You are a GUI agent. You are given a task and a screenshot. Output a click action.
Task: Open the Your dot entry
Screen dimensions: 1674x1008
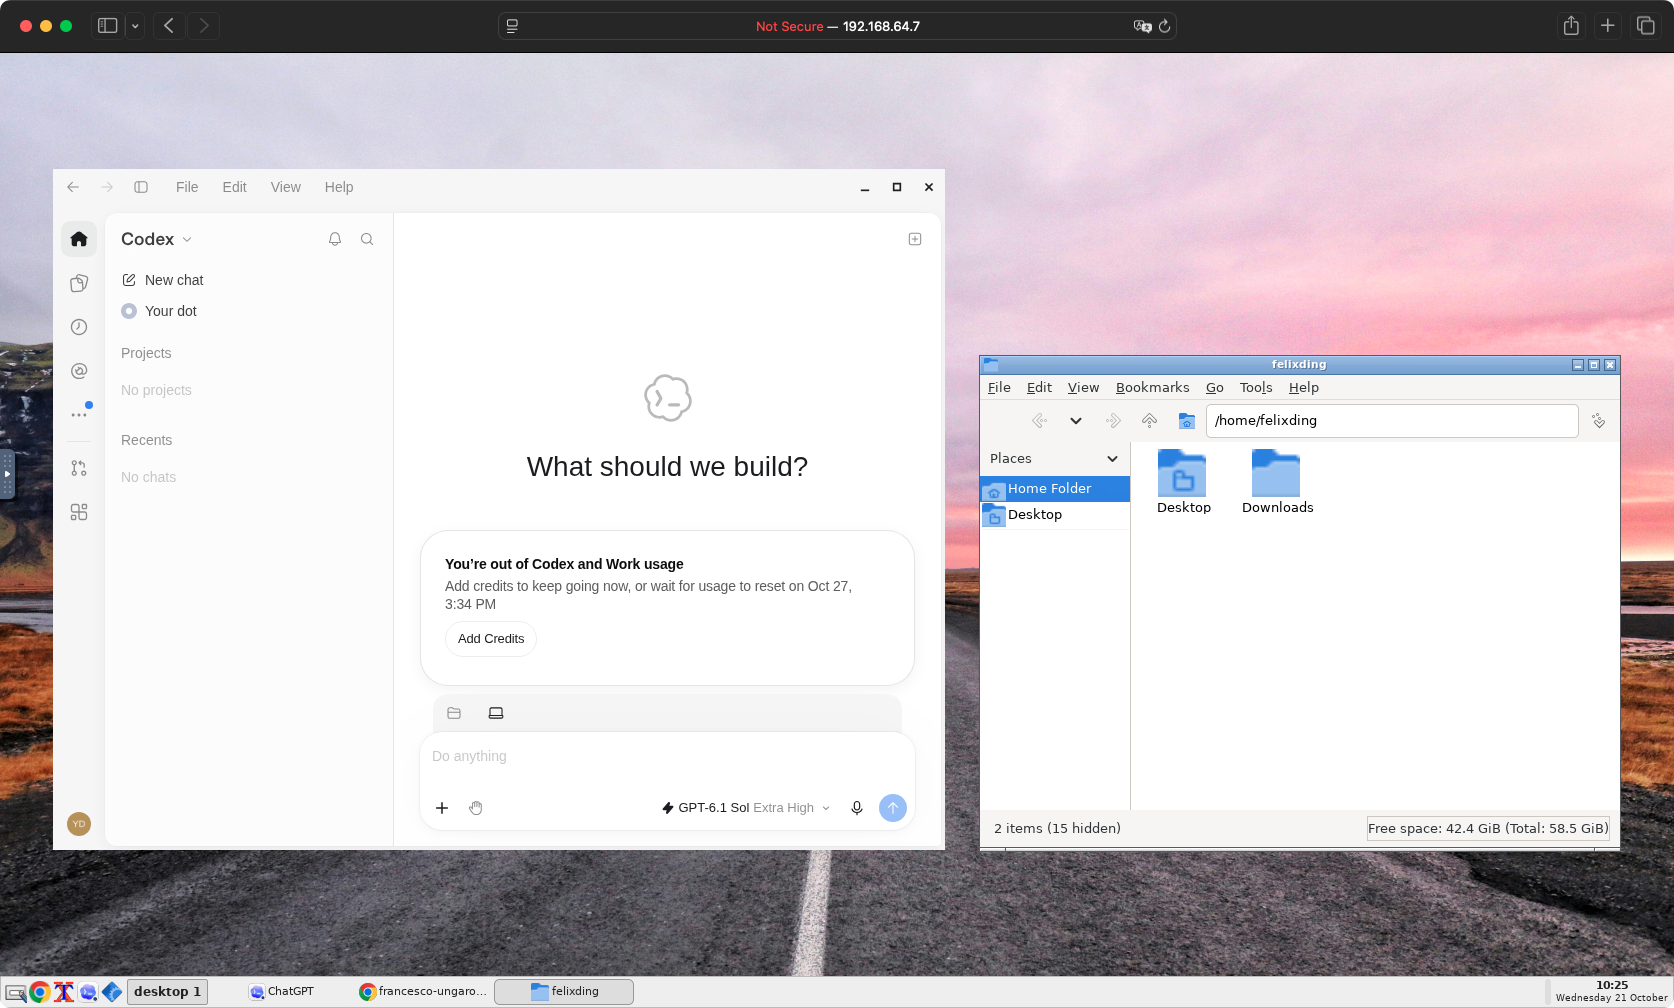pyautogui.click(x=160, y=311)
